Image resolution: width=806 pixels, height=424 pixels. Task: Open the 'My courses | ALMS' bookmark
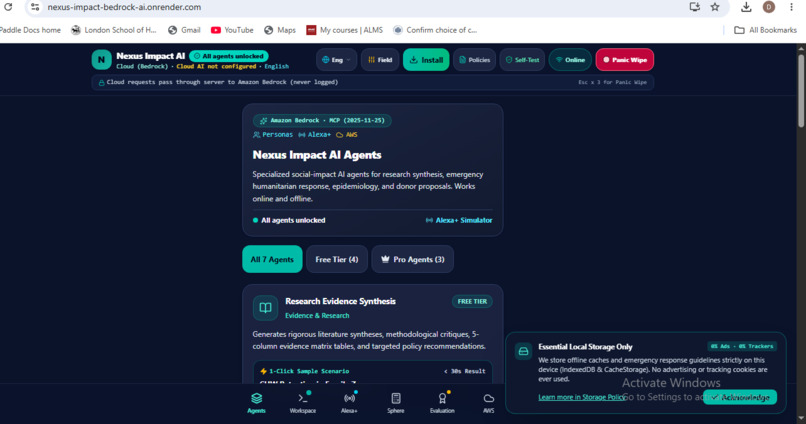[x=344, y=30]
